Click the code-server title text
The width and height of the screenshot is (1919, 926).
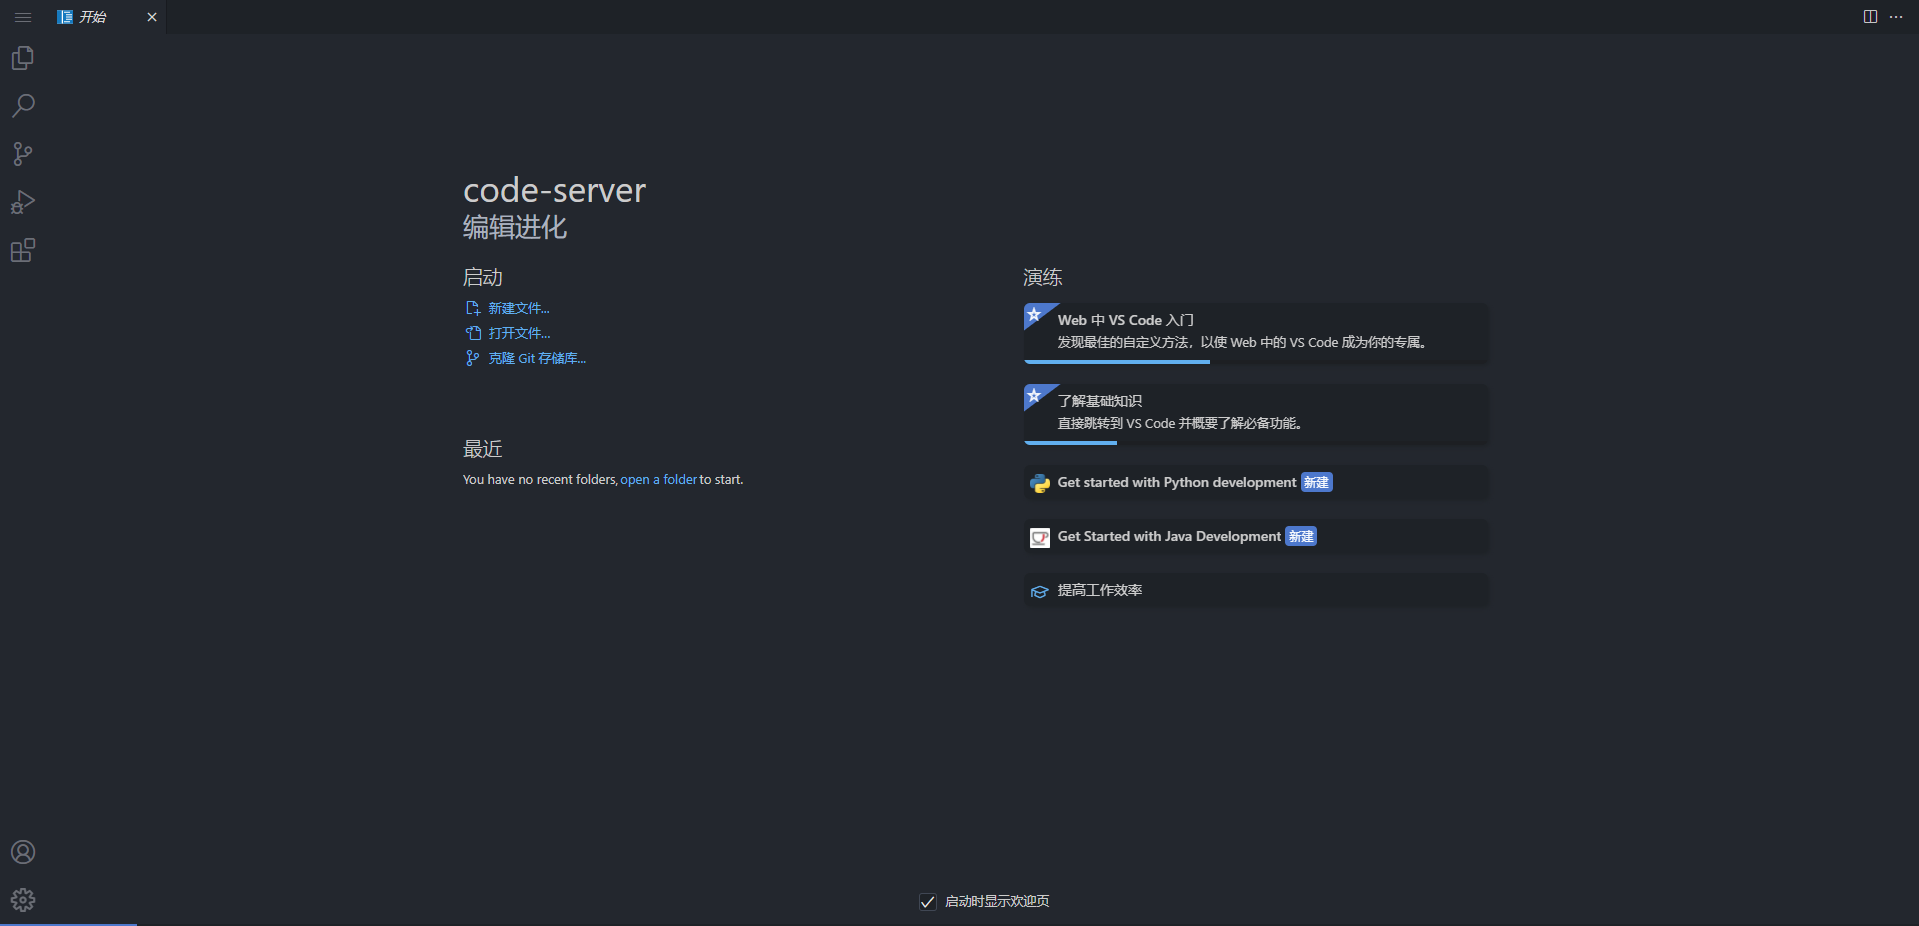(x=555, y=190)
